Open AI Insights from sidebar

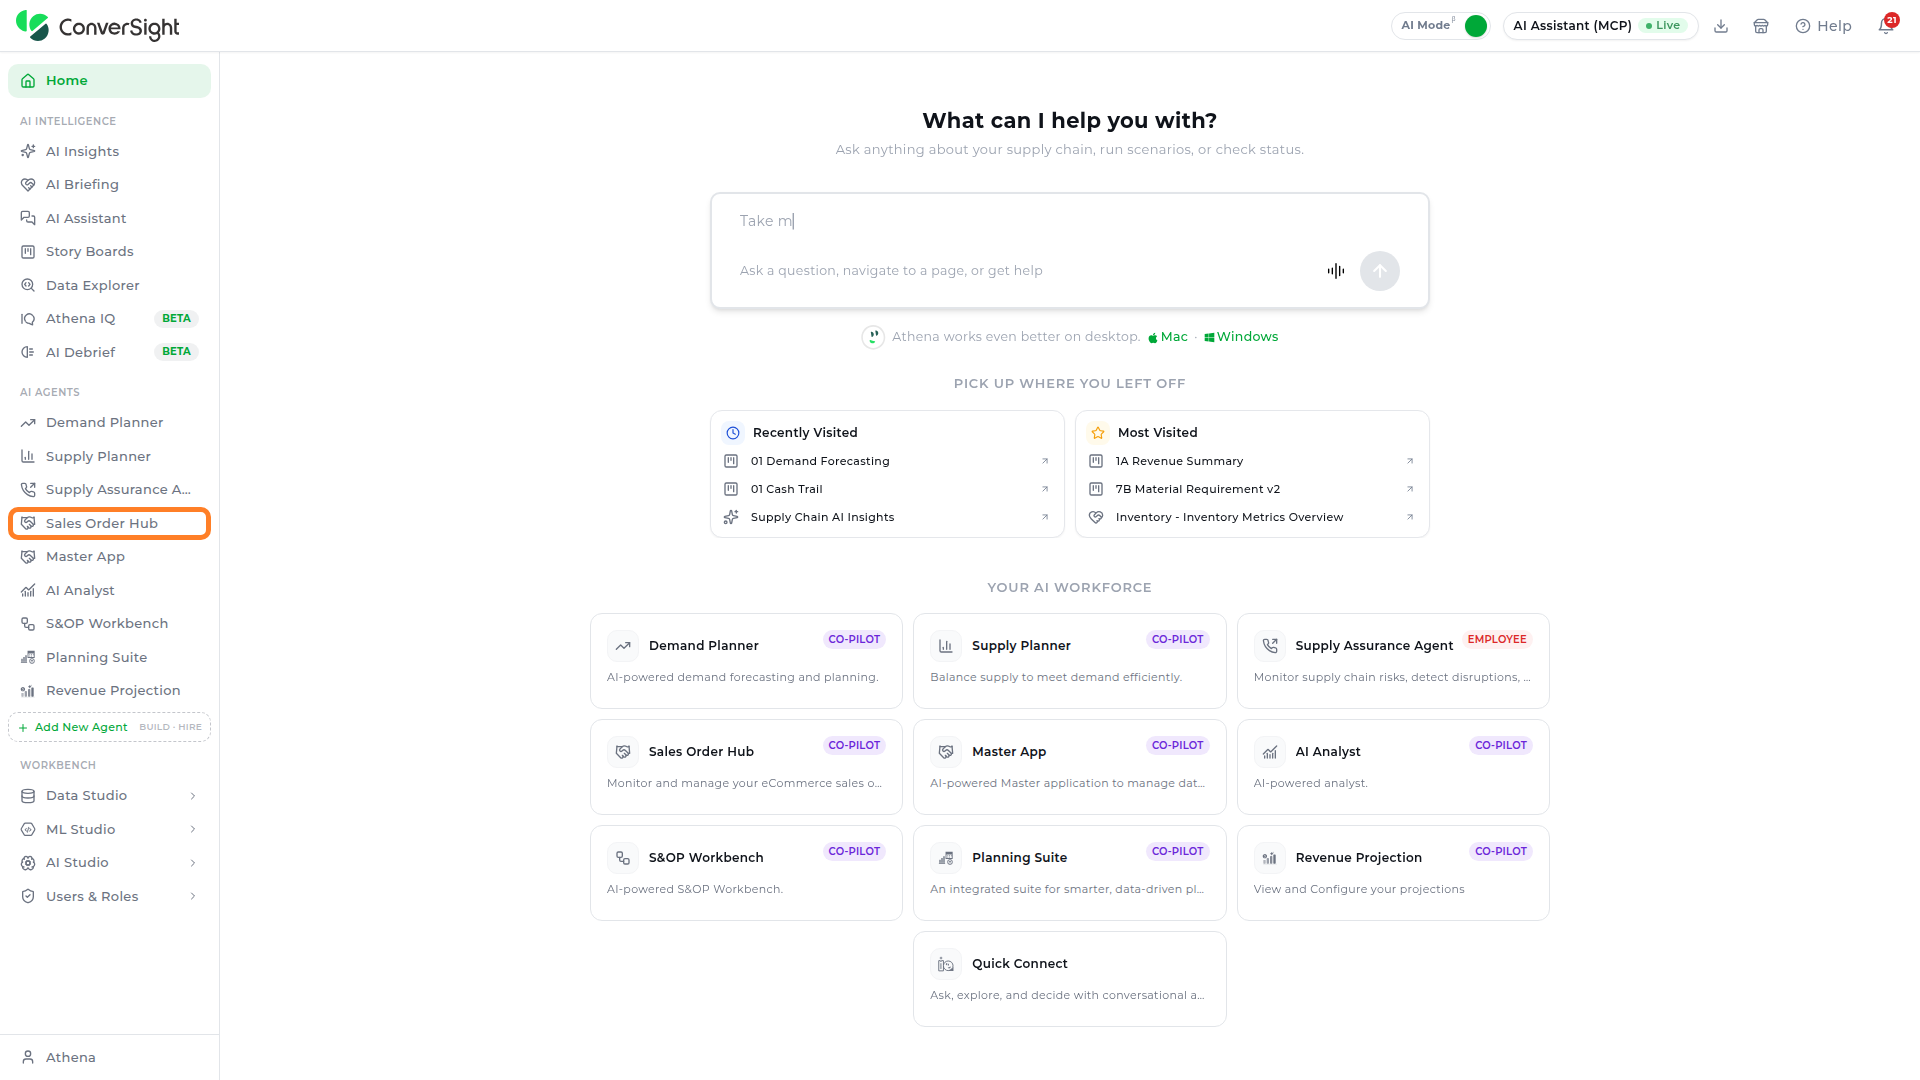click(109, 151)
